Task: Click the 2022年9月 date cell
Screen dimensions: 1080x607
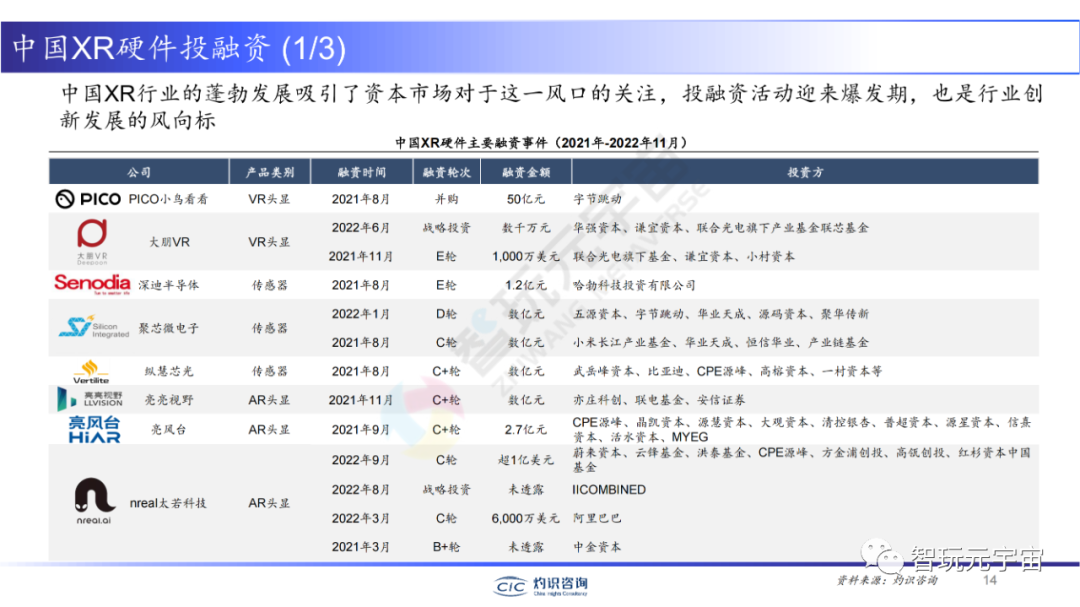Action: pyautogui.click(x=361, y=460)
